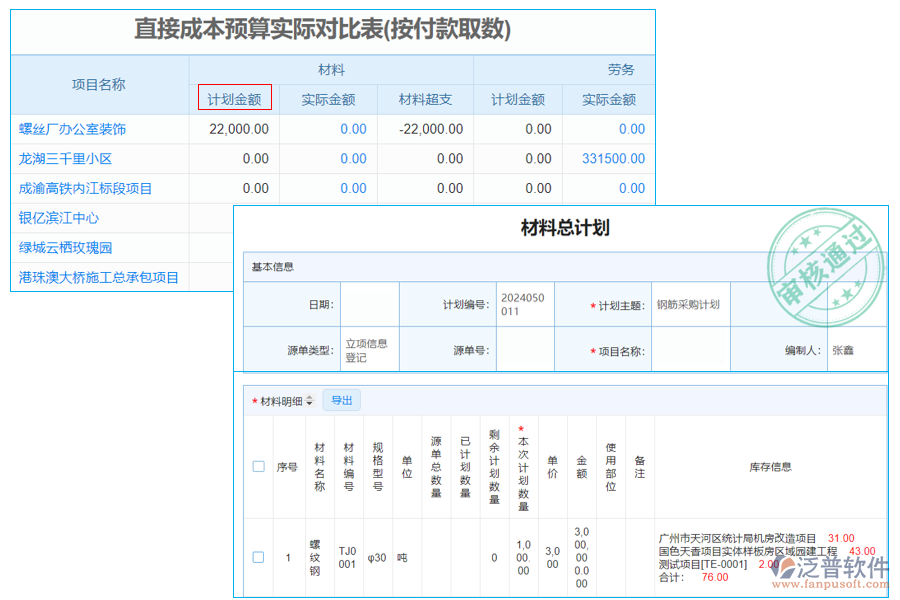The width and height of the screenshot is (900, 600).
Task: Select the checkbox for 螺纹钢 material row
Action: (x=257, y=557)
